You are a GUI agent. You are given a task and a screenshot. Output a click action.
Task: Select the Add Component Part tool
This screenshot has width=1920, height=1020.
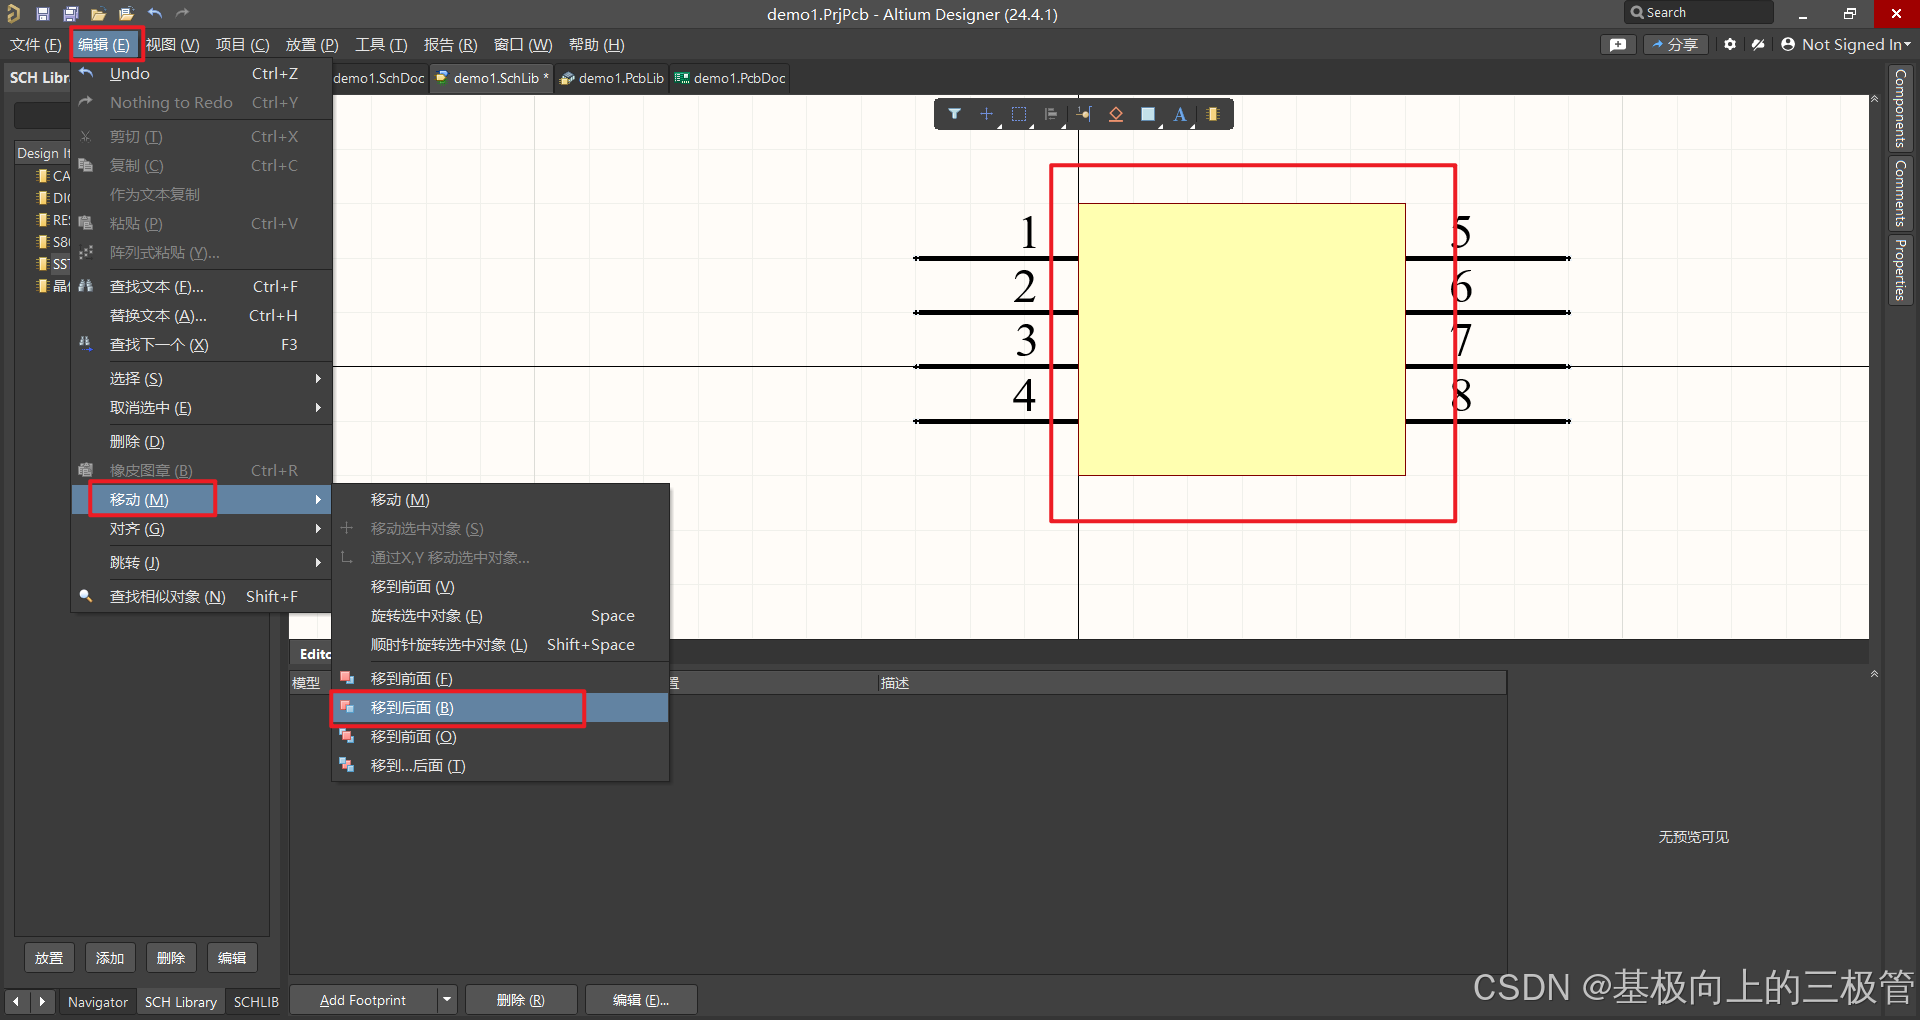click(x=1213, y=114)
